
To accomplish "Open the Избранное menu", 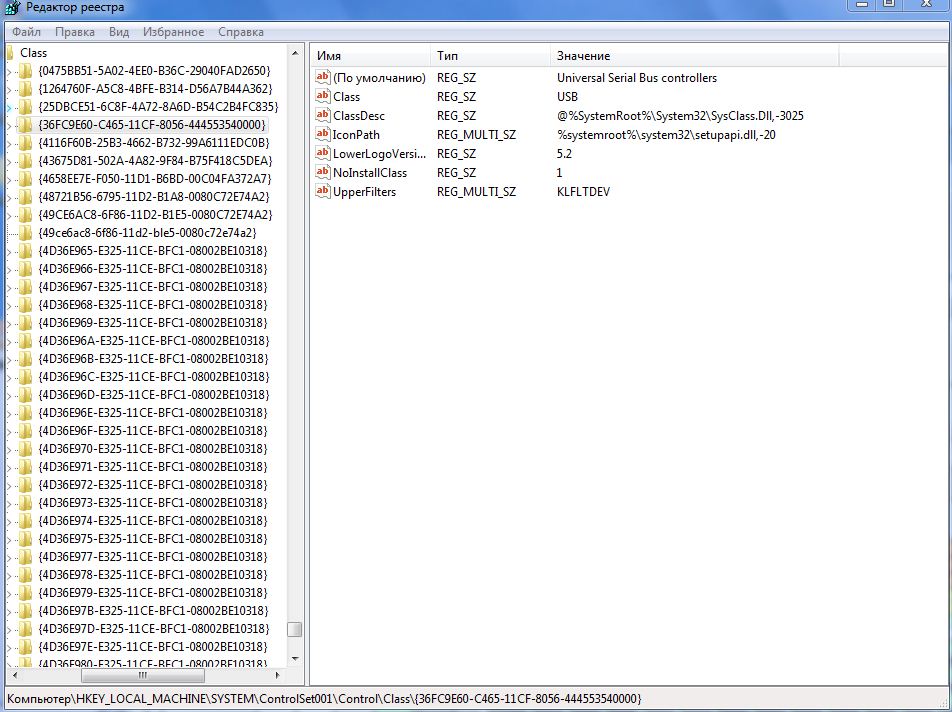I will pyautogui.click(x=174, y=32).
